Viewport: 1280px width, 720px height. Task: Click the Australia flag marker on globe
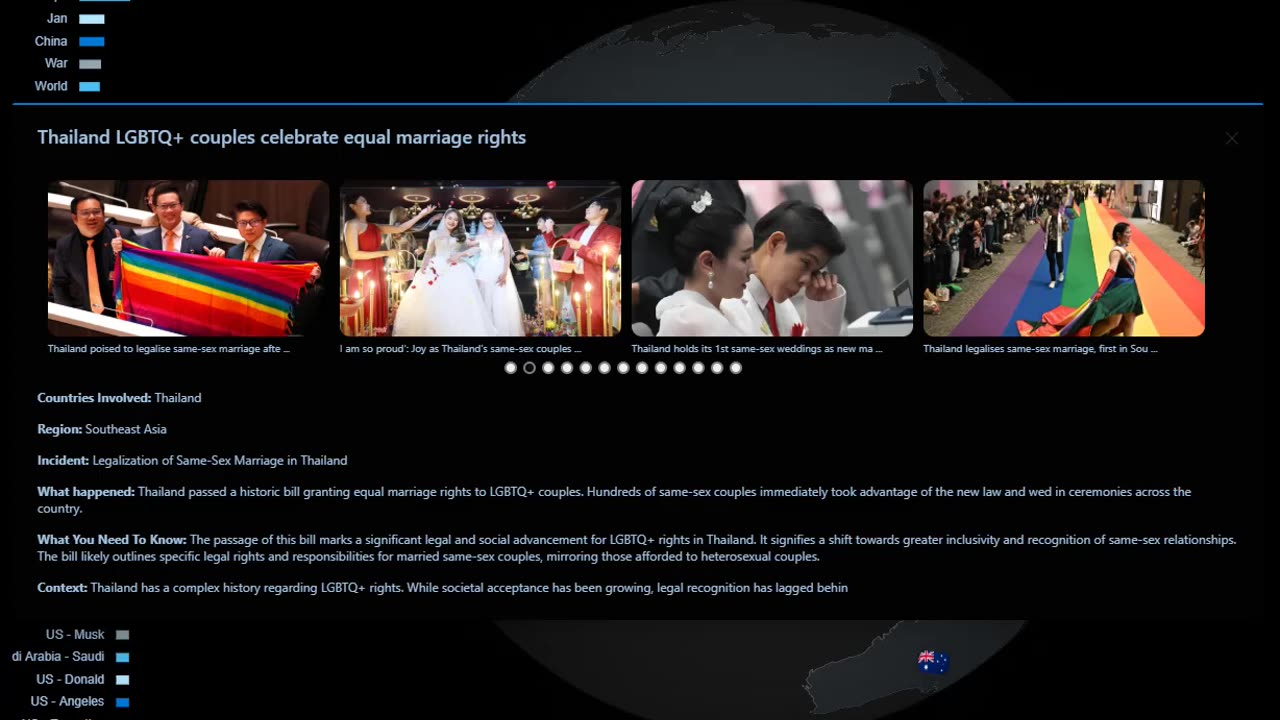click(x=933, y=660)
